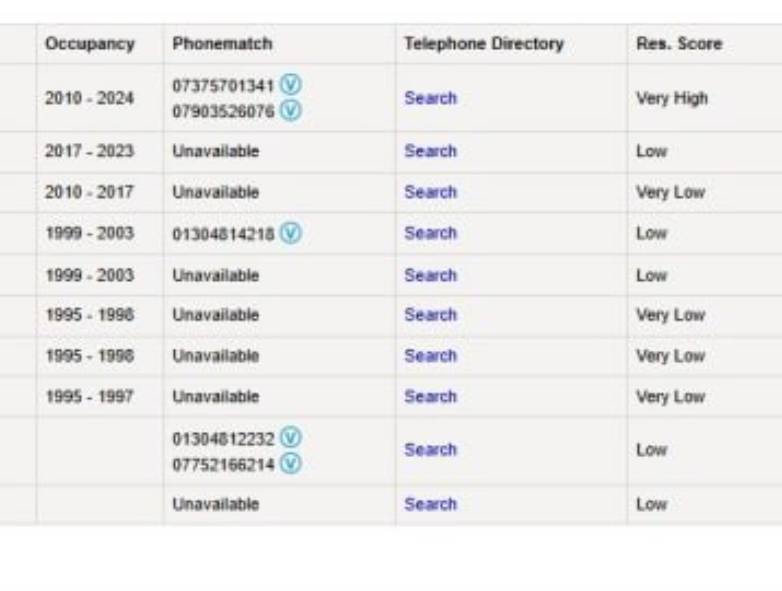Select phone number 07375701341
782x591 pixels.
click(223, 86)
